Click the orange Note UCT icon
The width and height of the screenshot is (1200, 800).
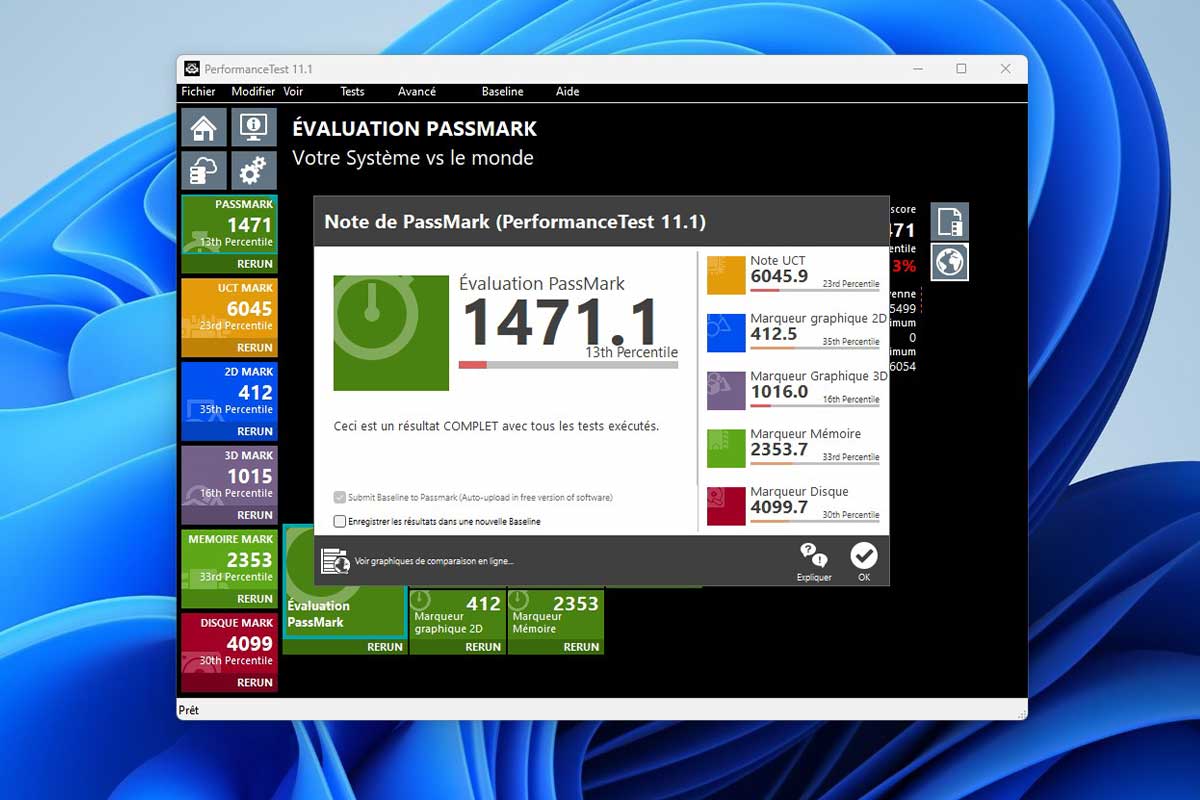(x=726, y=275)
